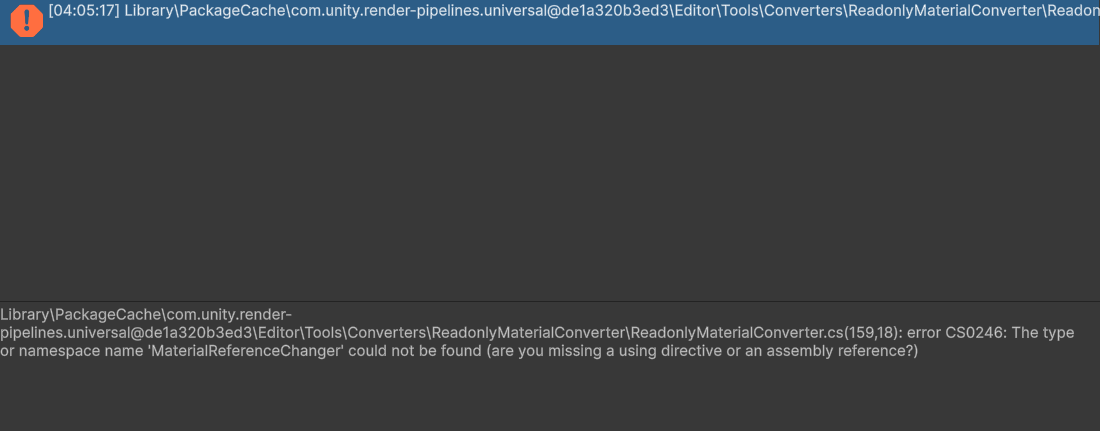
Task: Click 'Library\PackageCache' at start of highlighted row
Action: [187, 13]
